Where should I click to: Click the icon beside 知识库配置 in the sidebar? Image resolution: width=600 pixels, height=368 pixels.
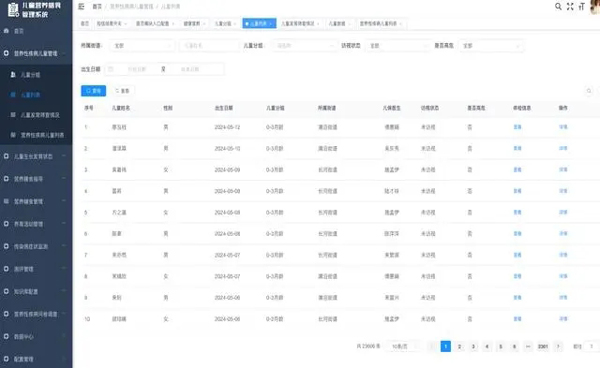[6, 291]
